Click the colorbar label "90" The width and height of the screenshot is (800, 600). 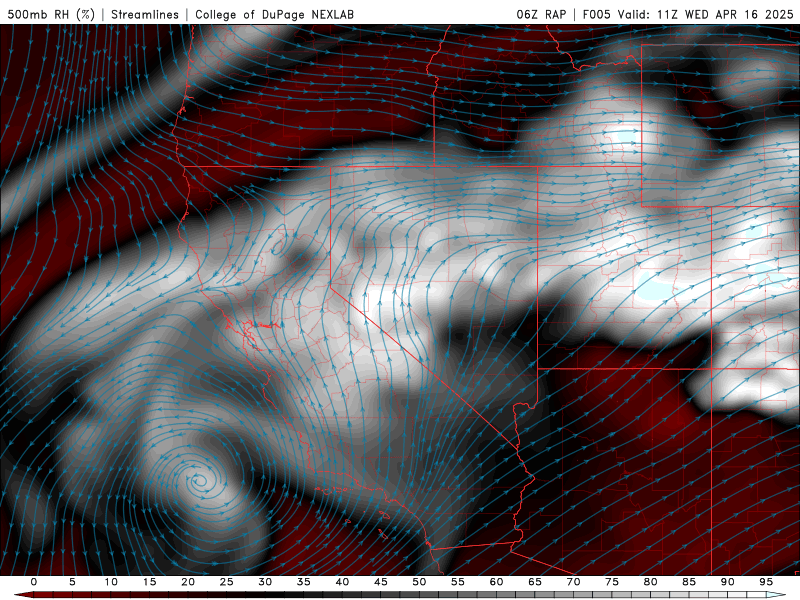[727, 582]
